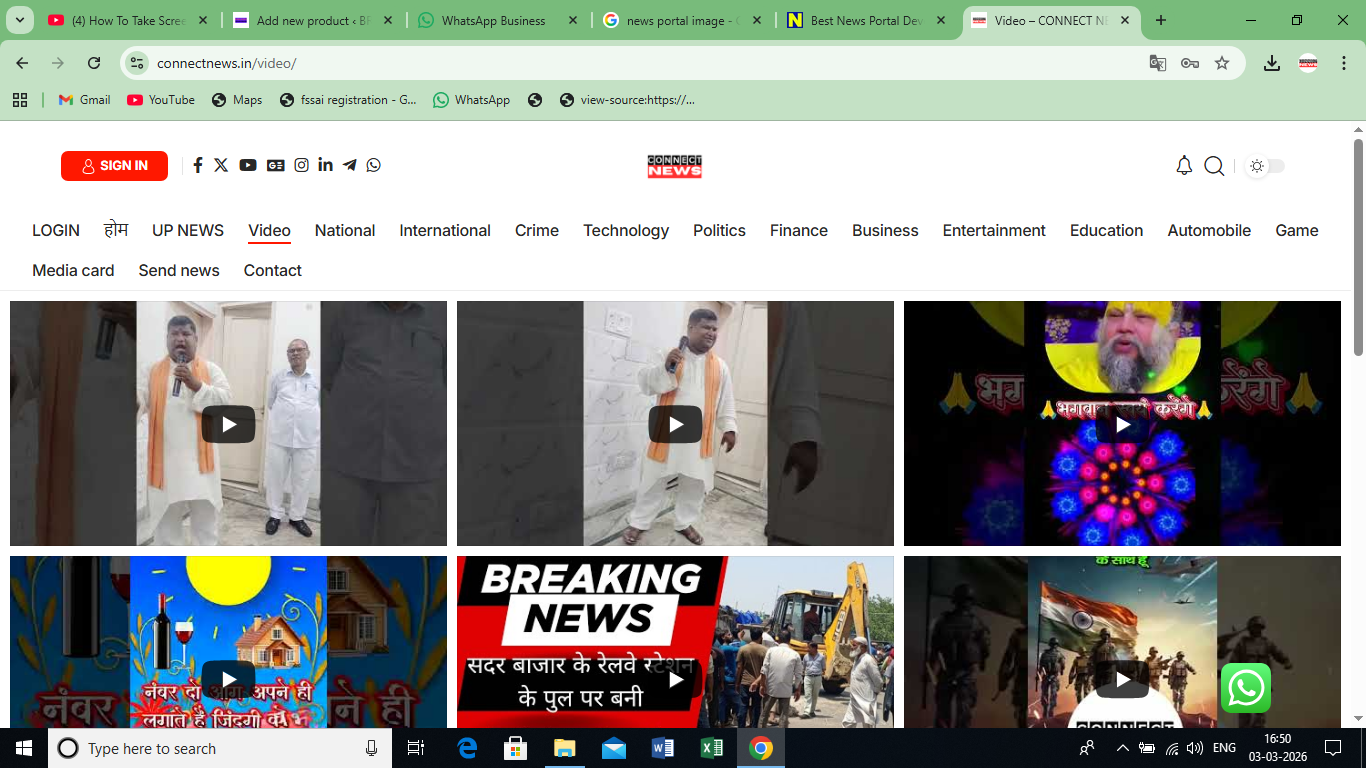Play the BREAKING NEWS bulldozer video thumbnail
1366x768 pixels.
[675, 677]
